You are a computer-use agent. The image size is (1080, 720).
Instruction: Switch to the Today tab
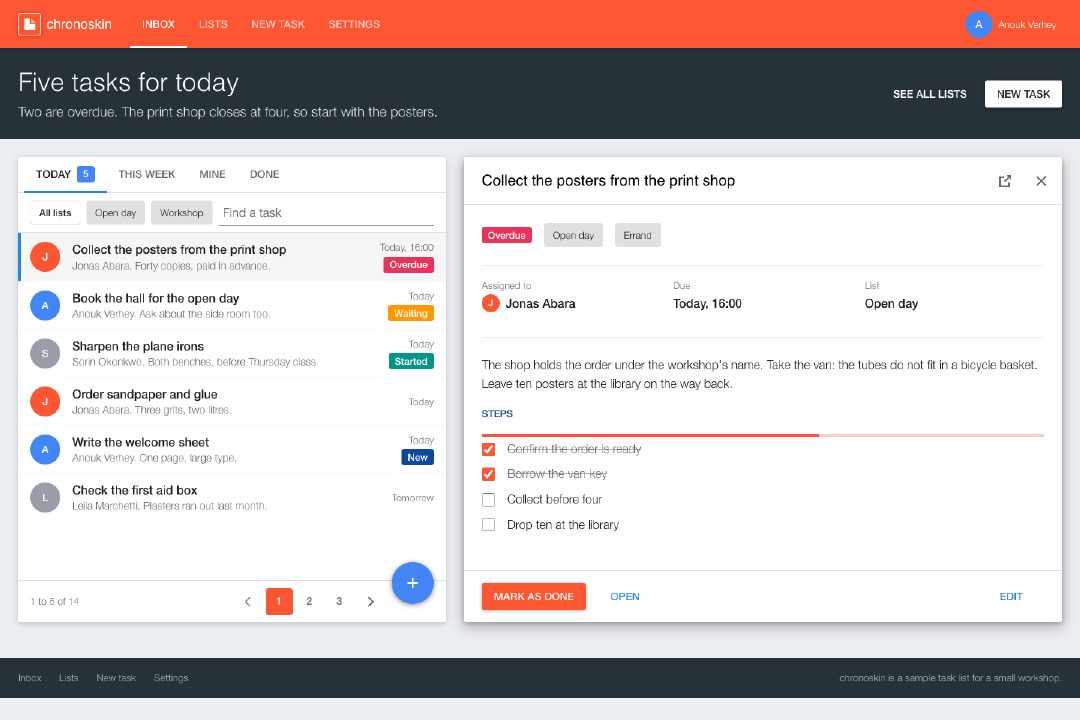tap(65, 174)
